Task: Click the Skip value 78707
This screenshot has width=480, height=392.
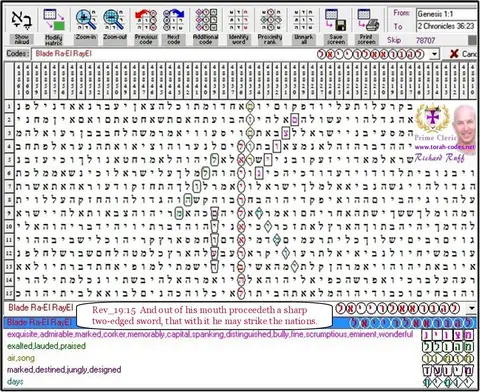Action: (426, 40)
